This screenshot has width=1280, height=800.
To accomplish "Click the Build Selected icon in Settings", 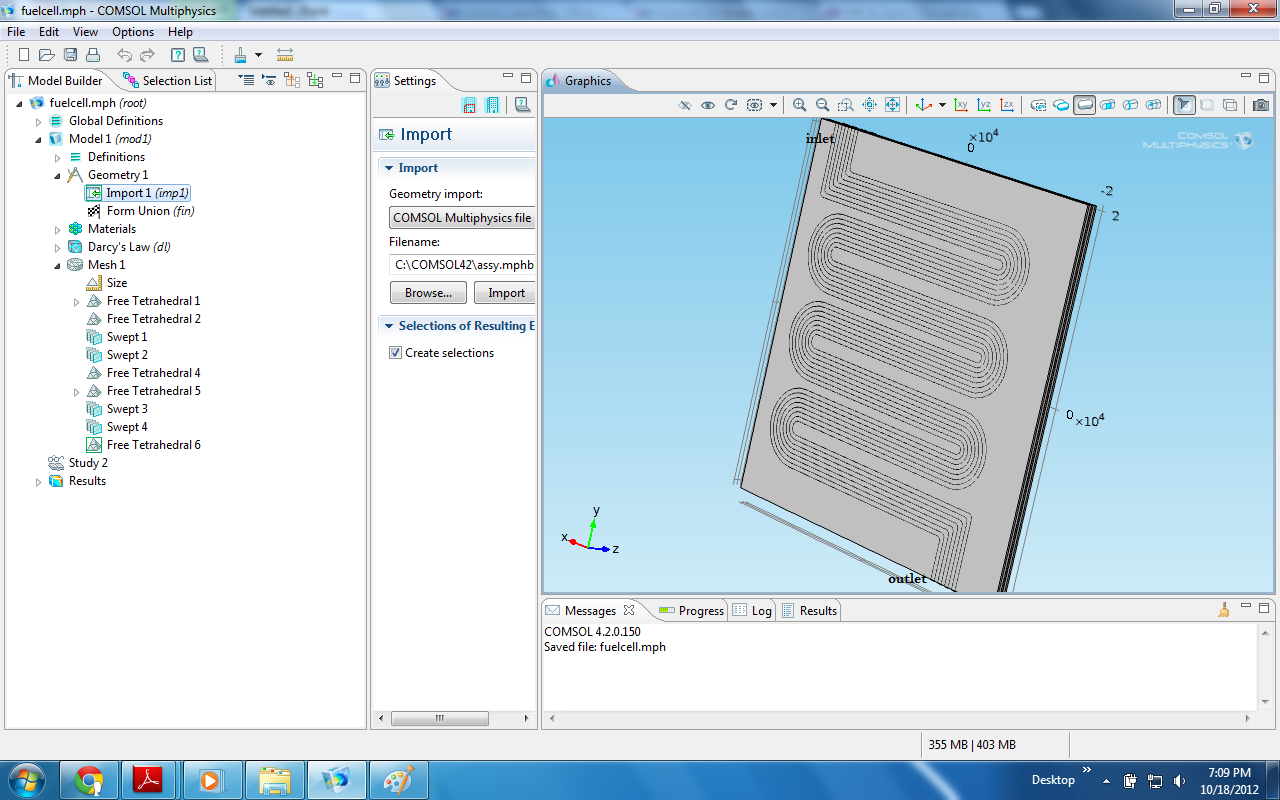I will 469,105.
